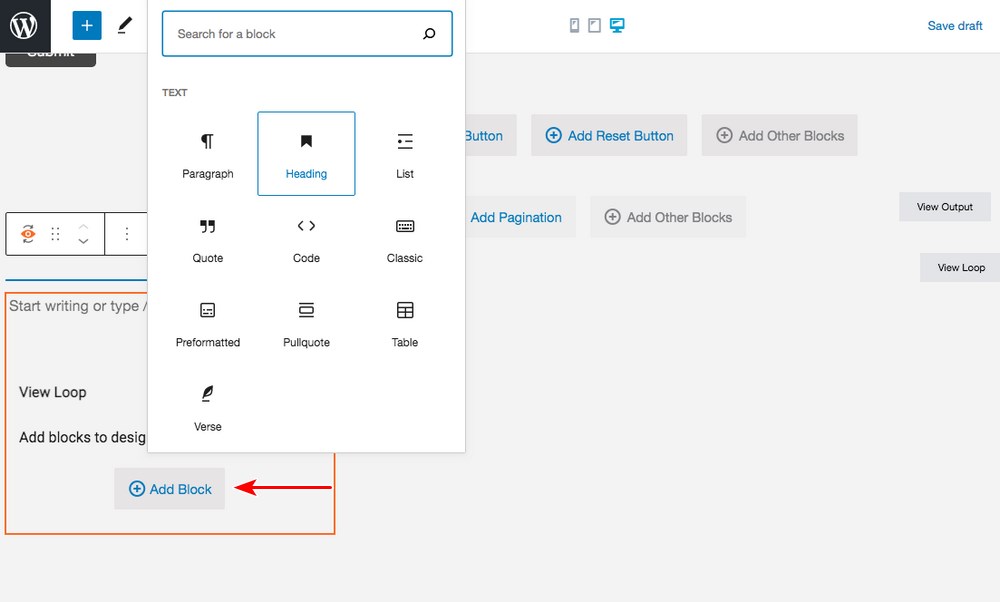
Task: Click Add Other Blocks beside Add Reset Button
Action: (779, 135)
